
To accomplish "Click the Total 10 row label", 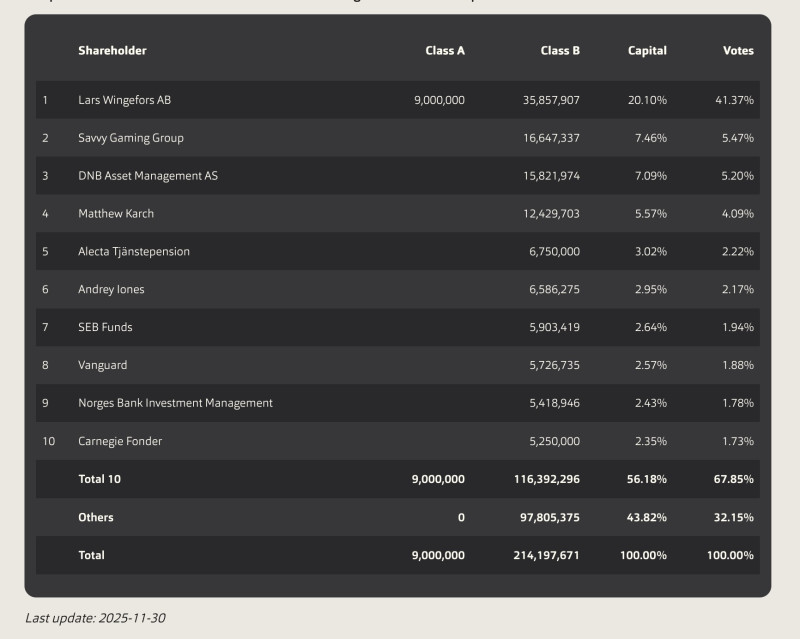I will click(99, 480).
